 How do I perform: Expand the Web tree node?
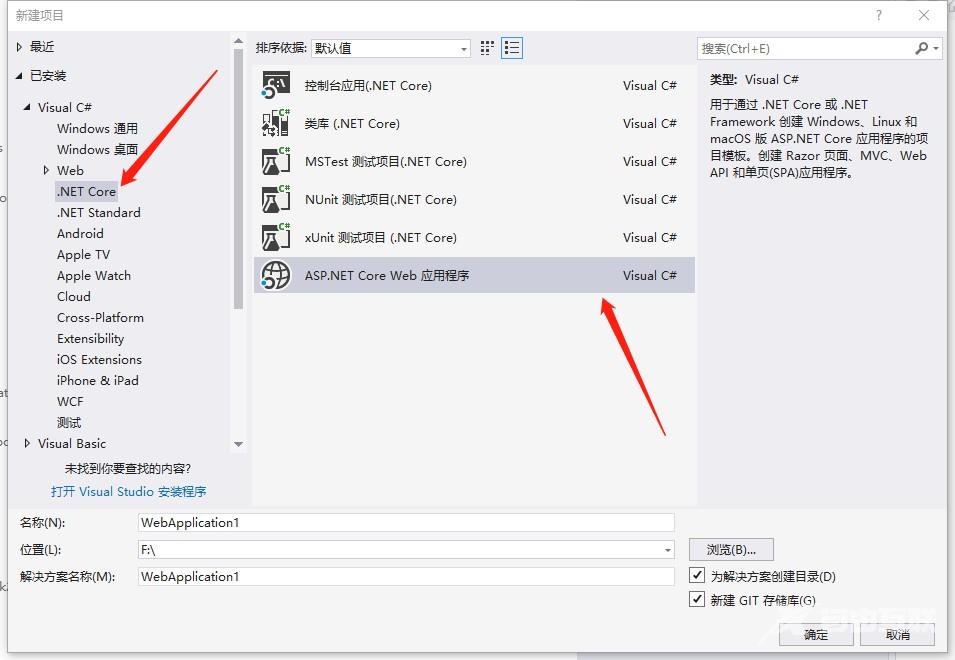tap(46, 170)
